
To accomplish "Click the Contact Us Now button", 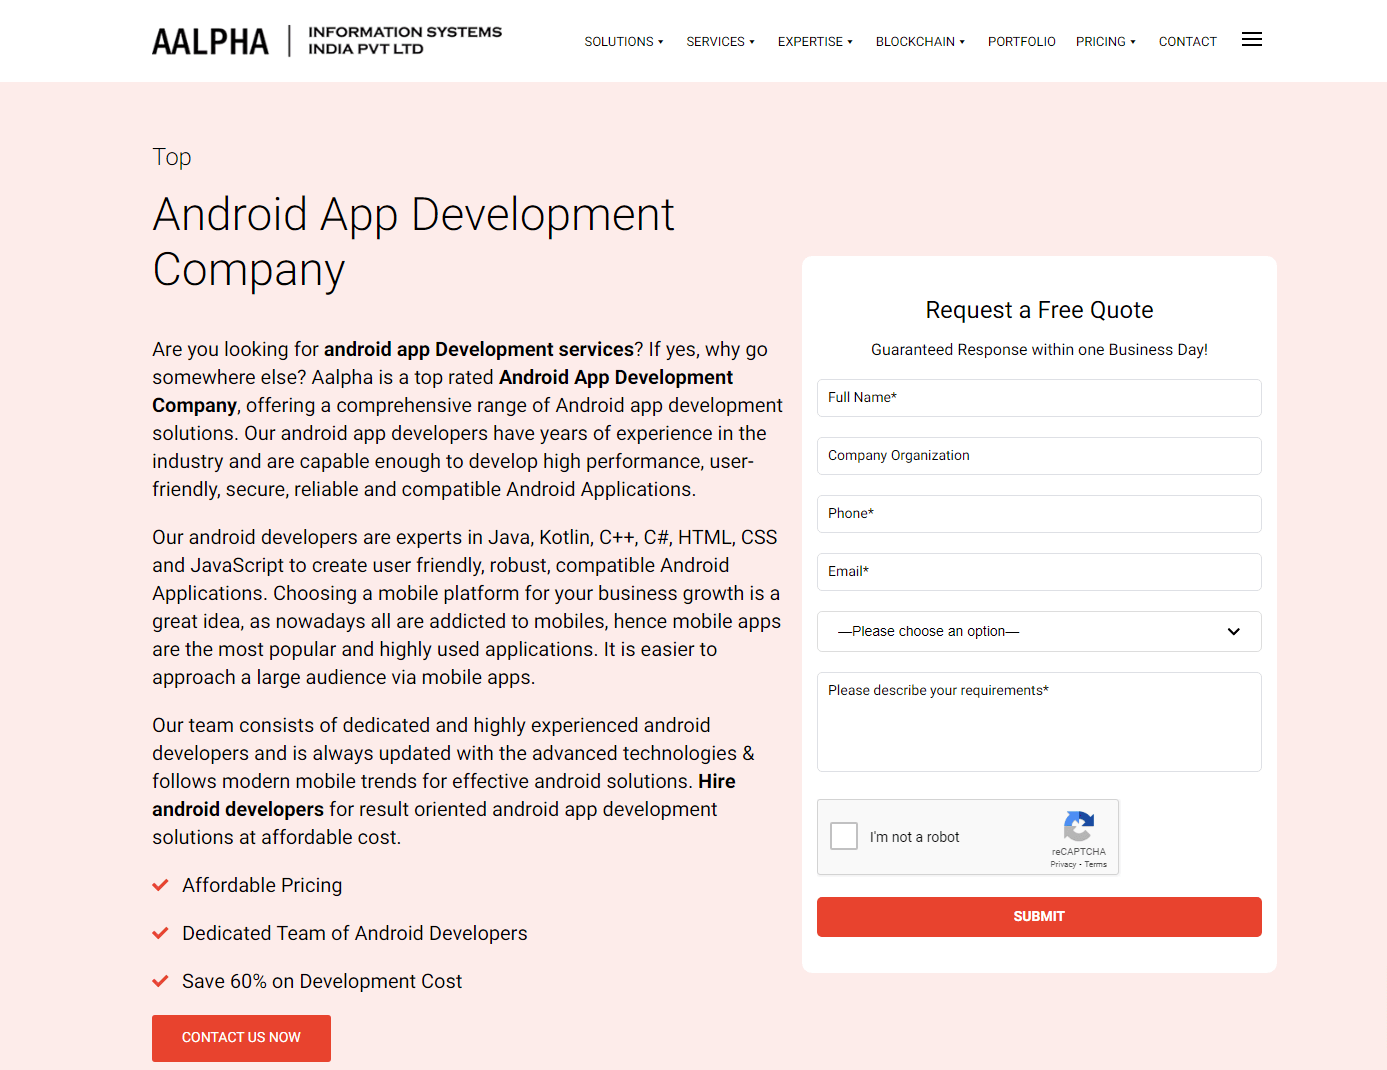I will 241,1038.
